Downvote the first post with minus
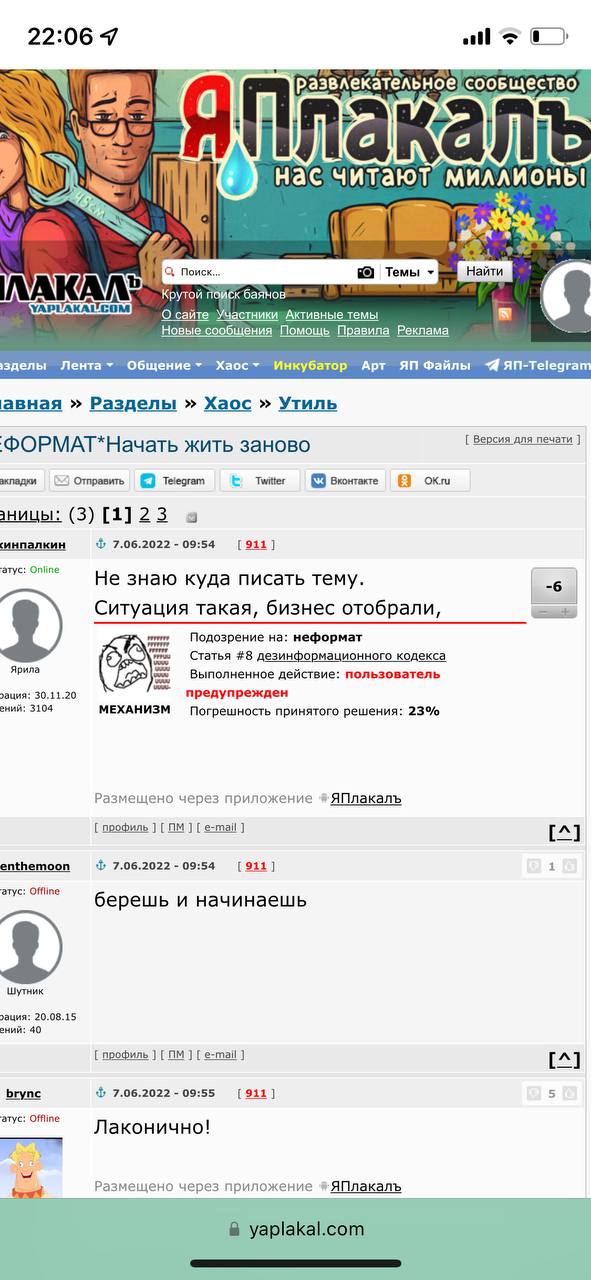 (x=542, y=611)
